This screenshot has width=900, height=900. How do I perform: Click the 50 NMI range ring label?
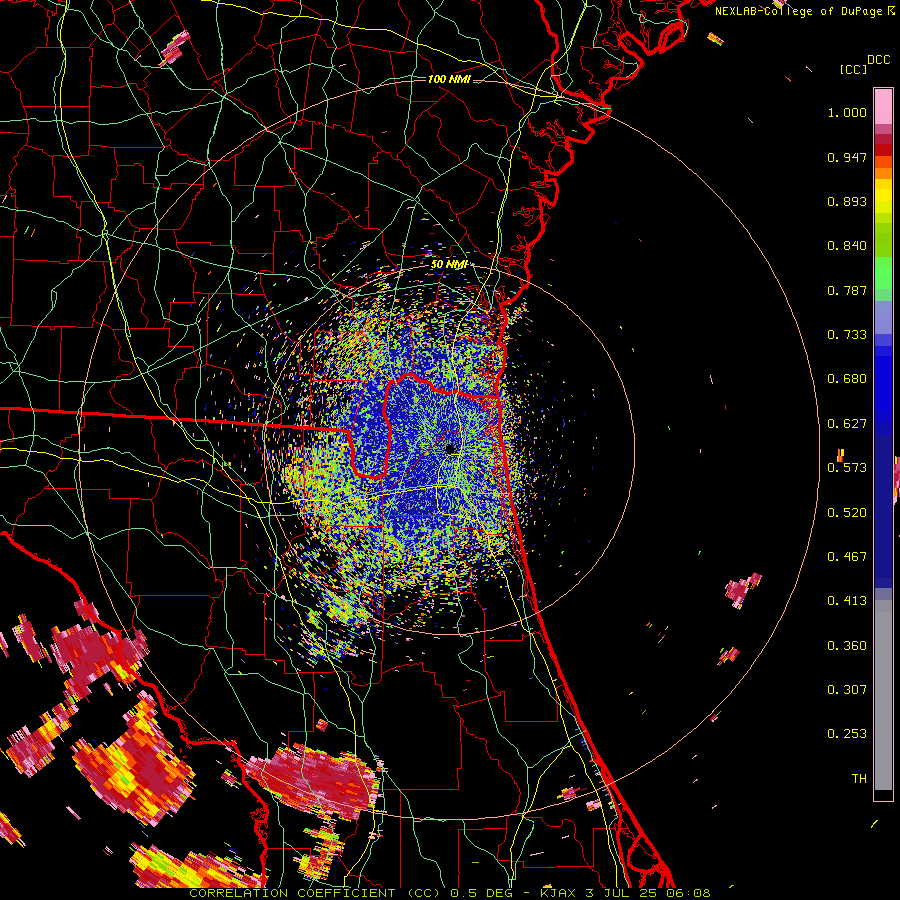[x=449, y=264]
